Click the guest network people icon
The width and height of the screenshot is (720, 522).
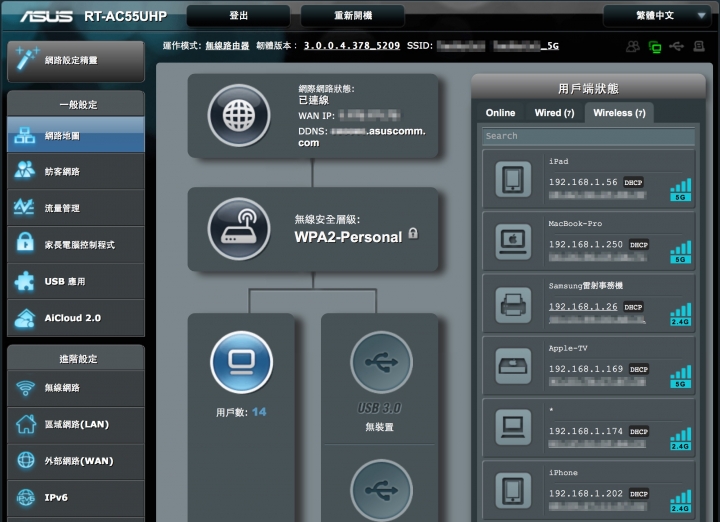click(24, 170)
